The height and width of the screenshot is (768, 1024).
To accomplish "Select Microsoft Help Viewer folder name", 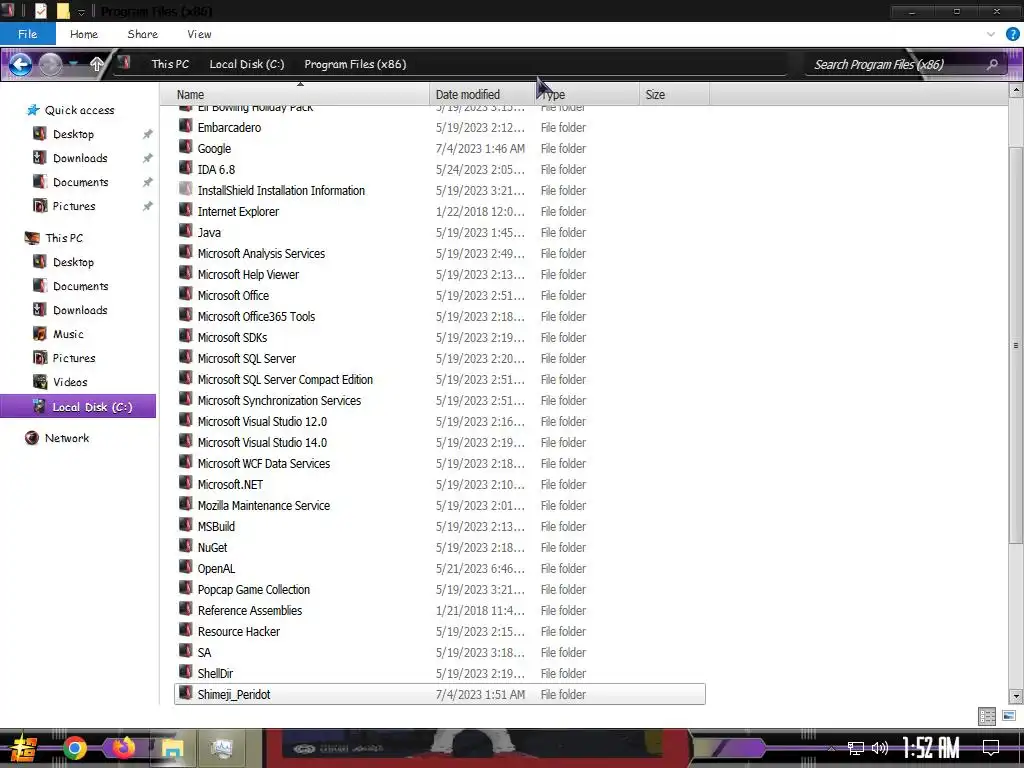I will pos(248,274).
